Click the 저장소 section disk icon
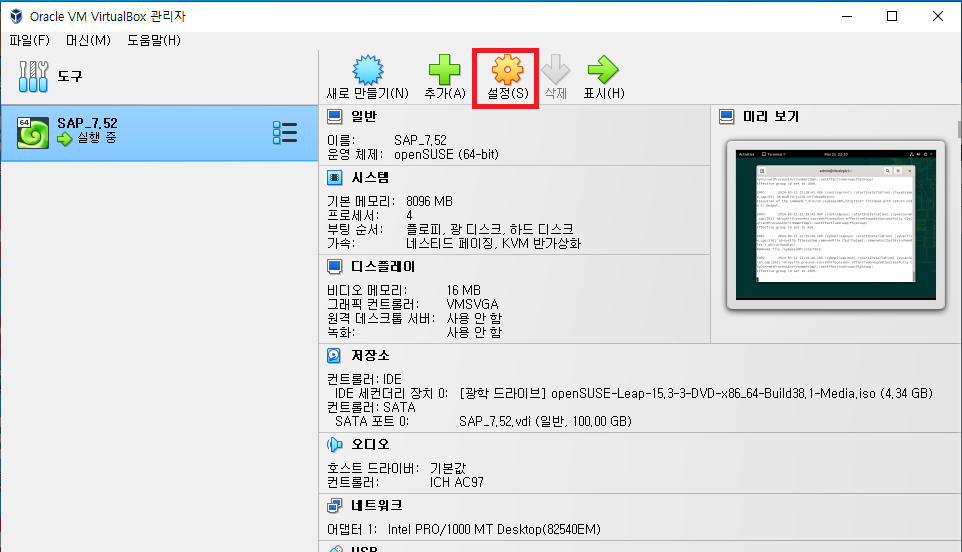Image resolution: width=962 pixels, height=552 pixels. (x=334, y=356)
